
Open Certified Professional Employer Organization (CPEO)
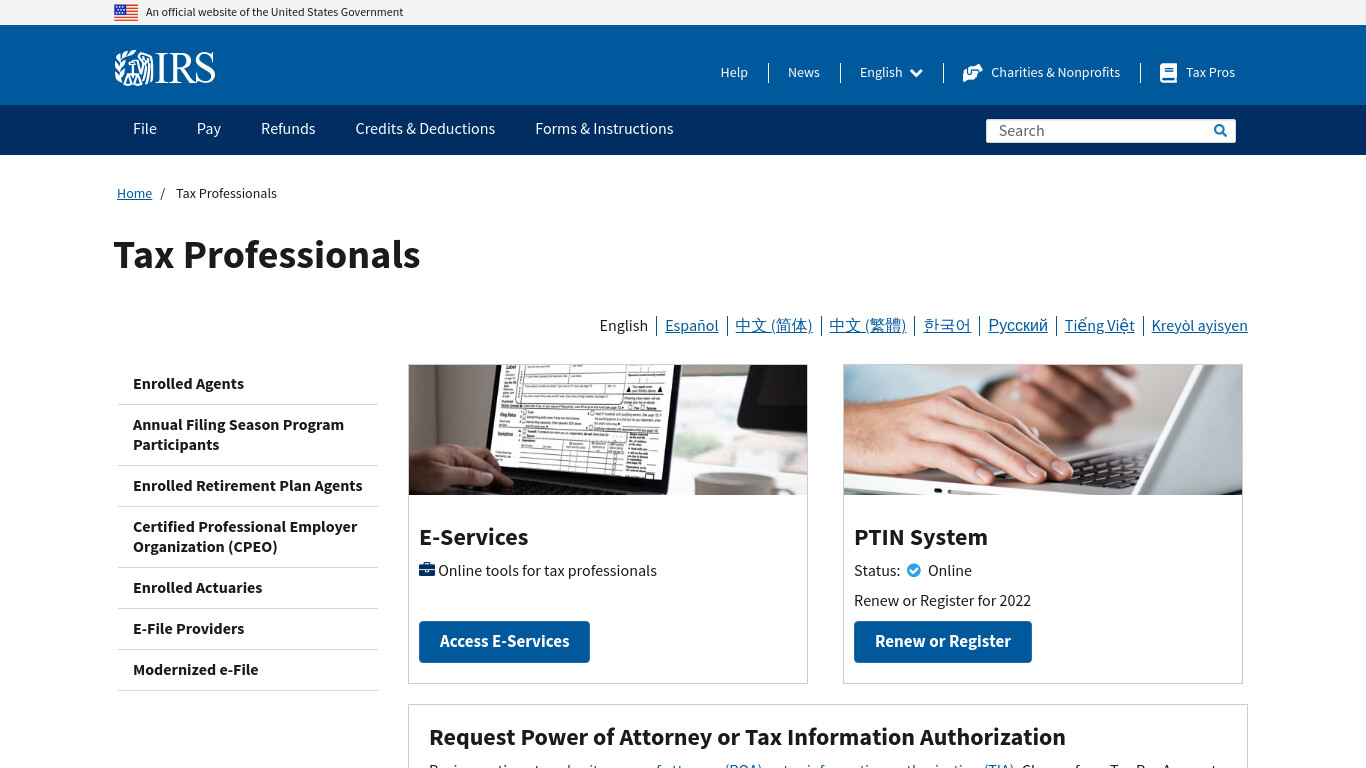point(245,537)
